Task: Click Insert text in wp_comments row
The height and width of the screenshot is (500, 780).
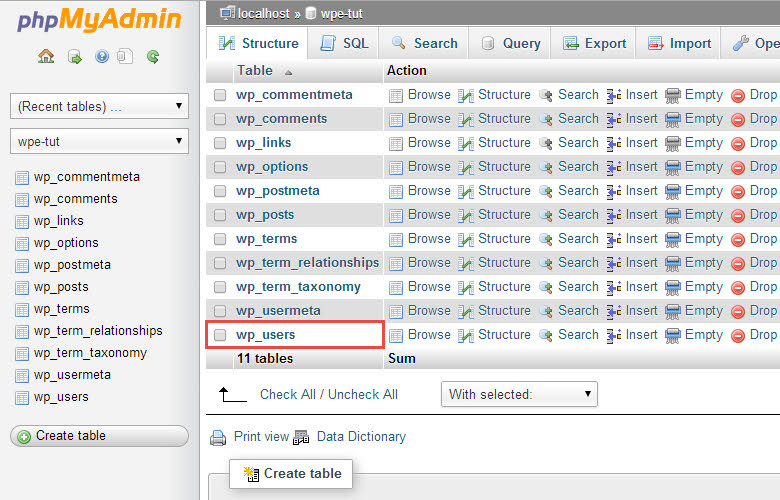Action: coord(642,118)
